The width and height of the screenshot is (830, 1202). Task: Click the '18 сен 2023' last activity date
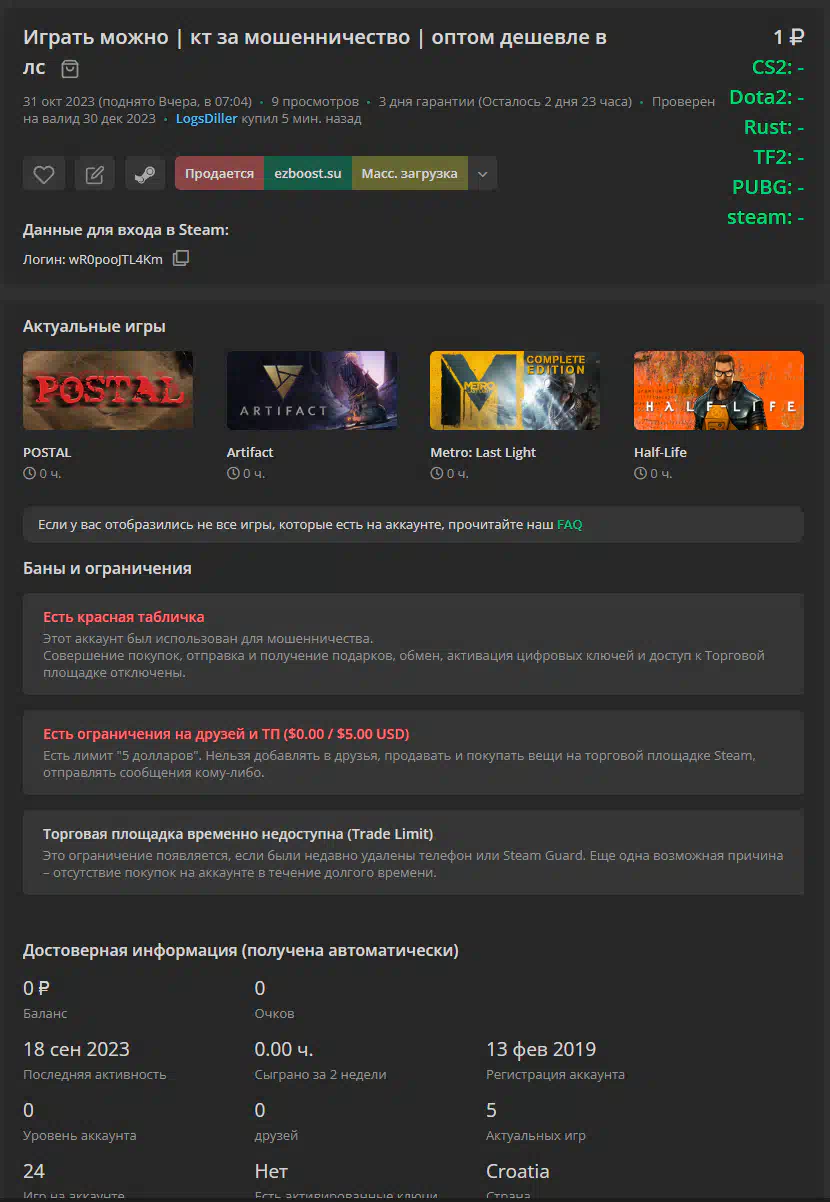click(x=76, y=1050)
